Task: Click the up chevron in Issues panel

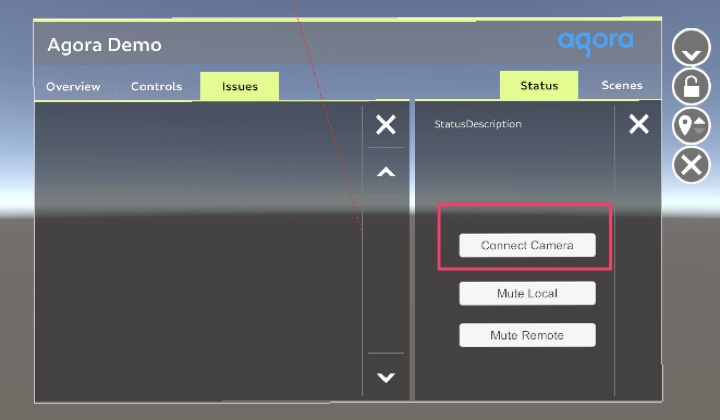Action: [x=386, y=172]
